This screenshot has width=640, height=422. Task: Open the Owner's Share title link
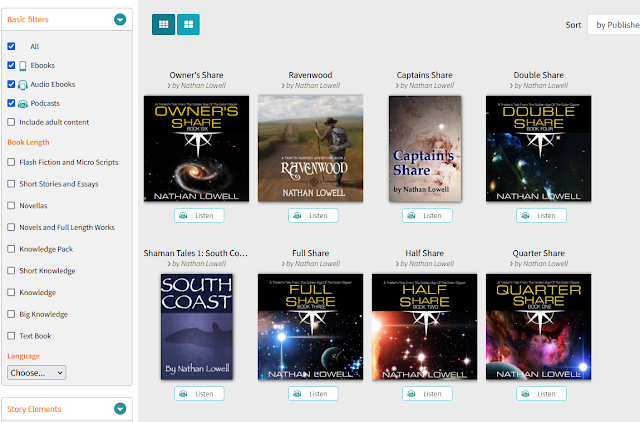[196, 75]
